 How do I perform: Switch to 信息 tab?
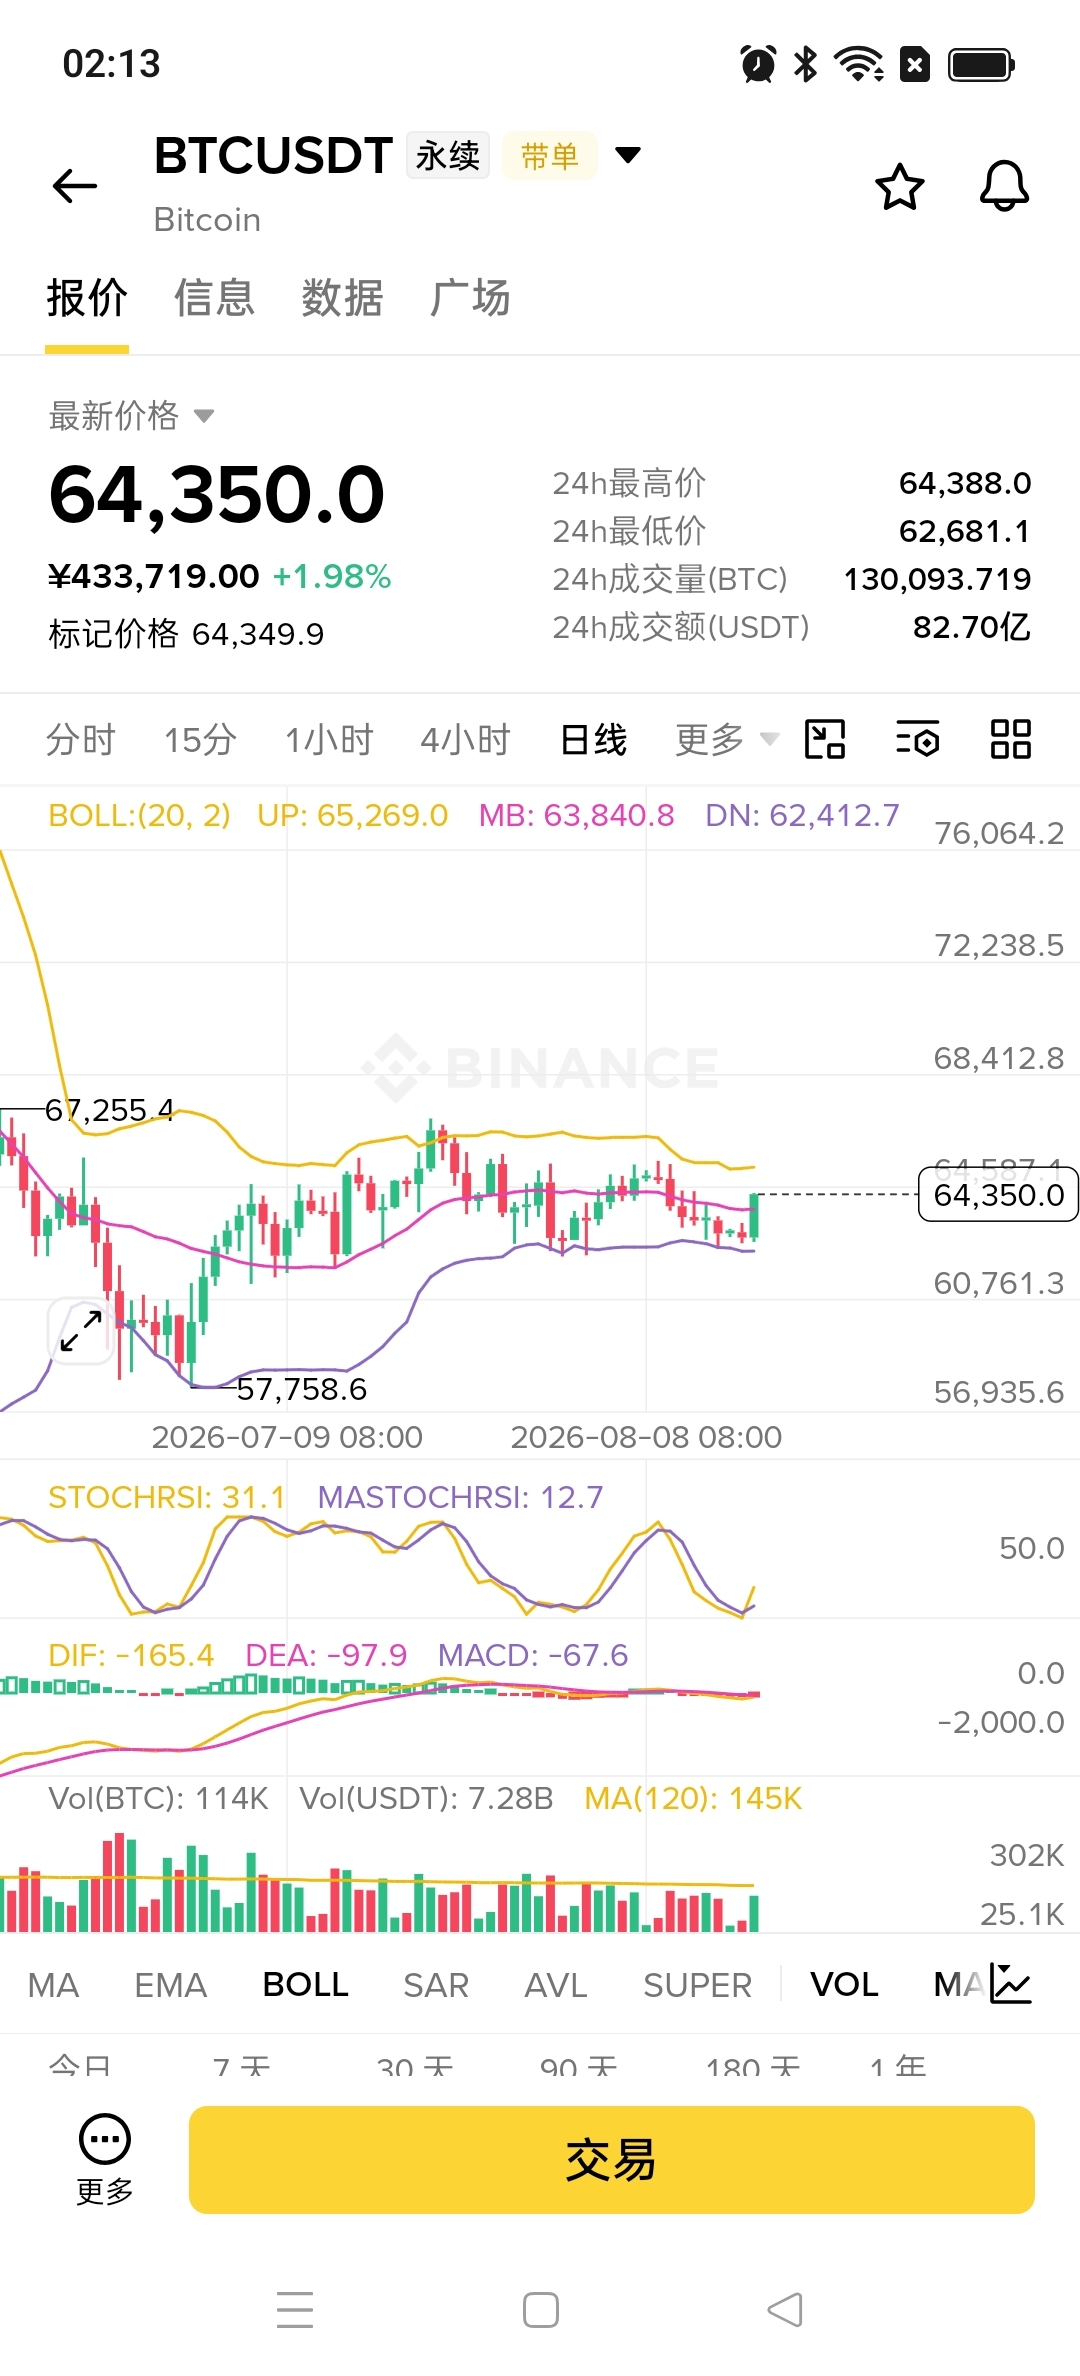click(214, 298)
